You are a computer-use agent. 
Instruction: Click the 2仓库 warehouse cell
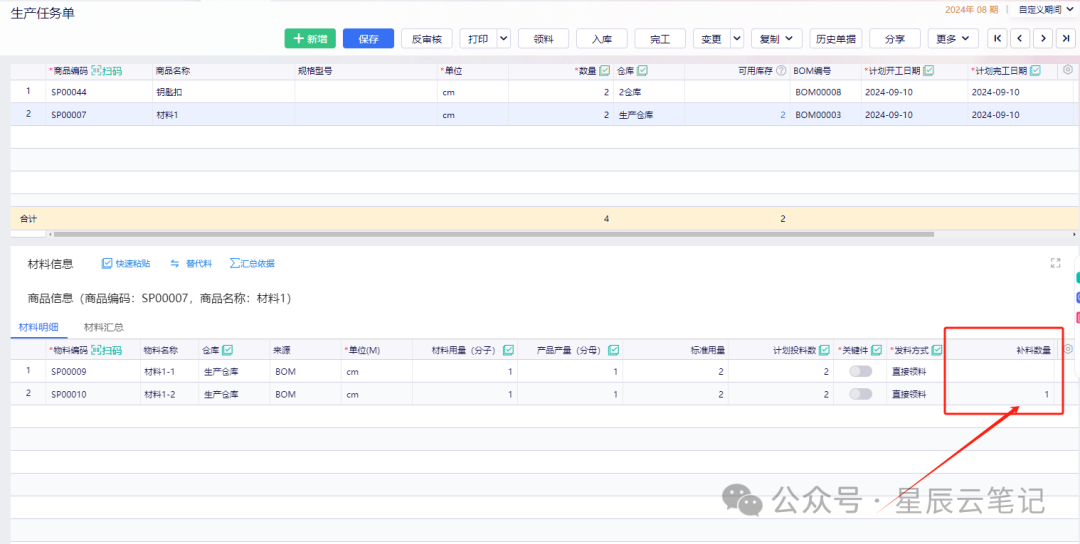649,92
